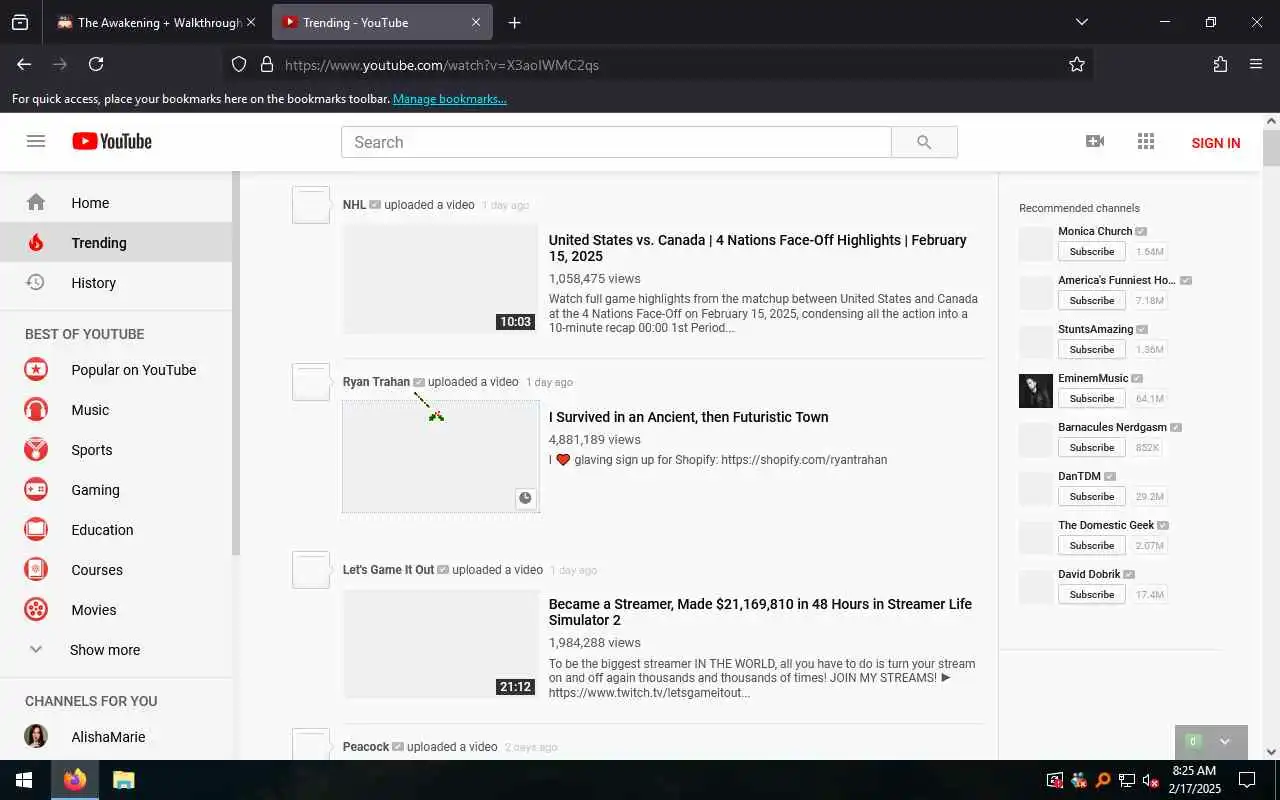Open the create video camera icon
Screen dimensions: 1280x800
(x=1095, y=141)
